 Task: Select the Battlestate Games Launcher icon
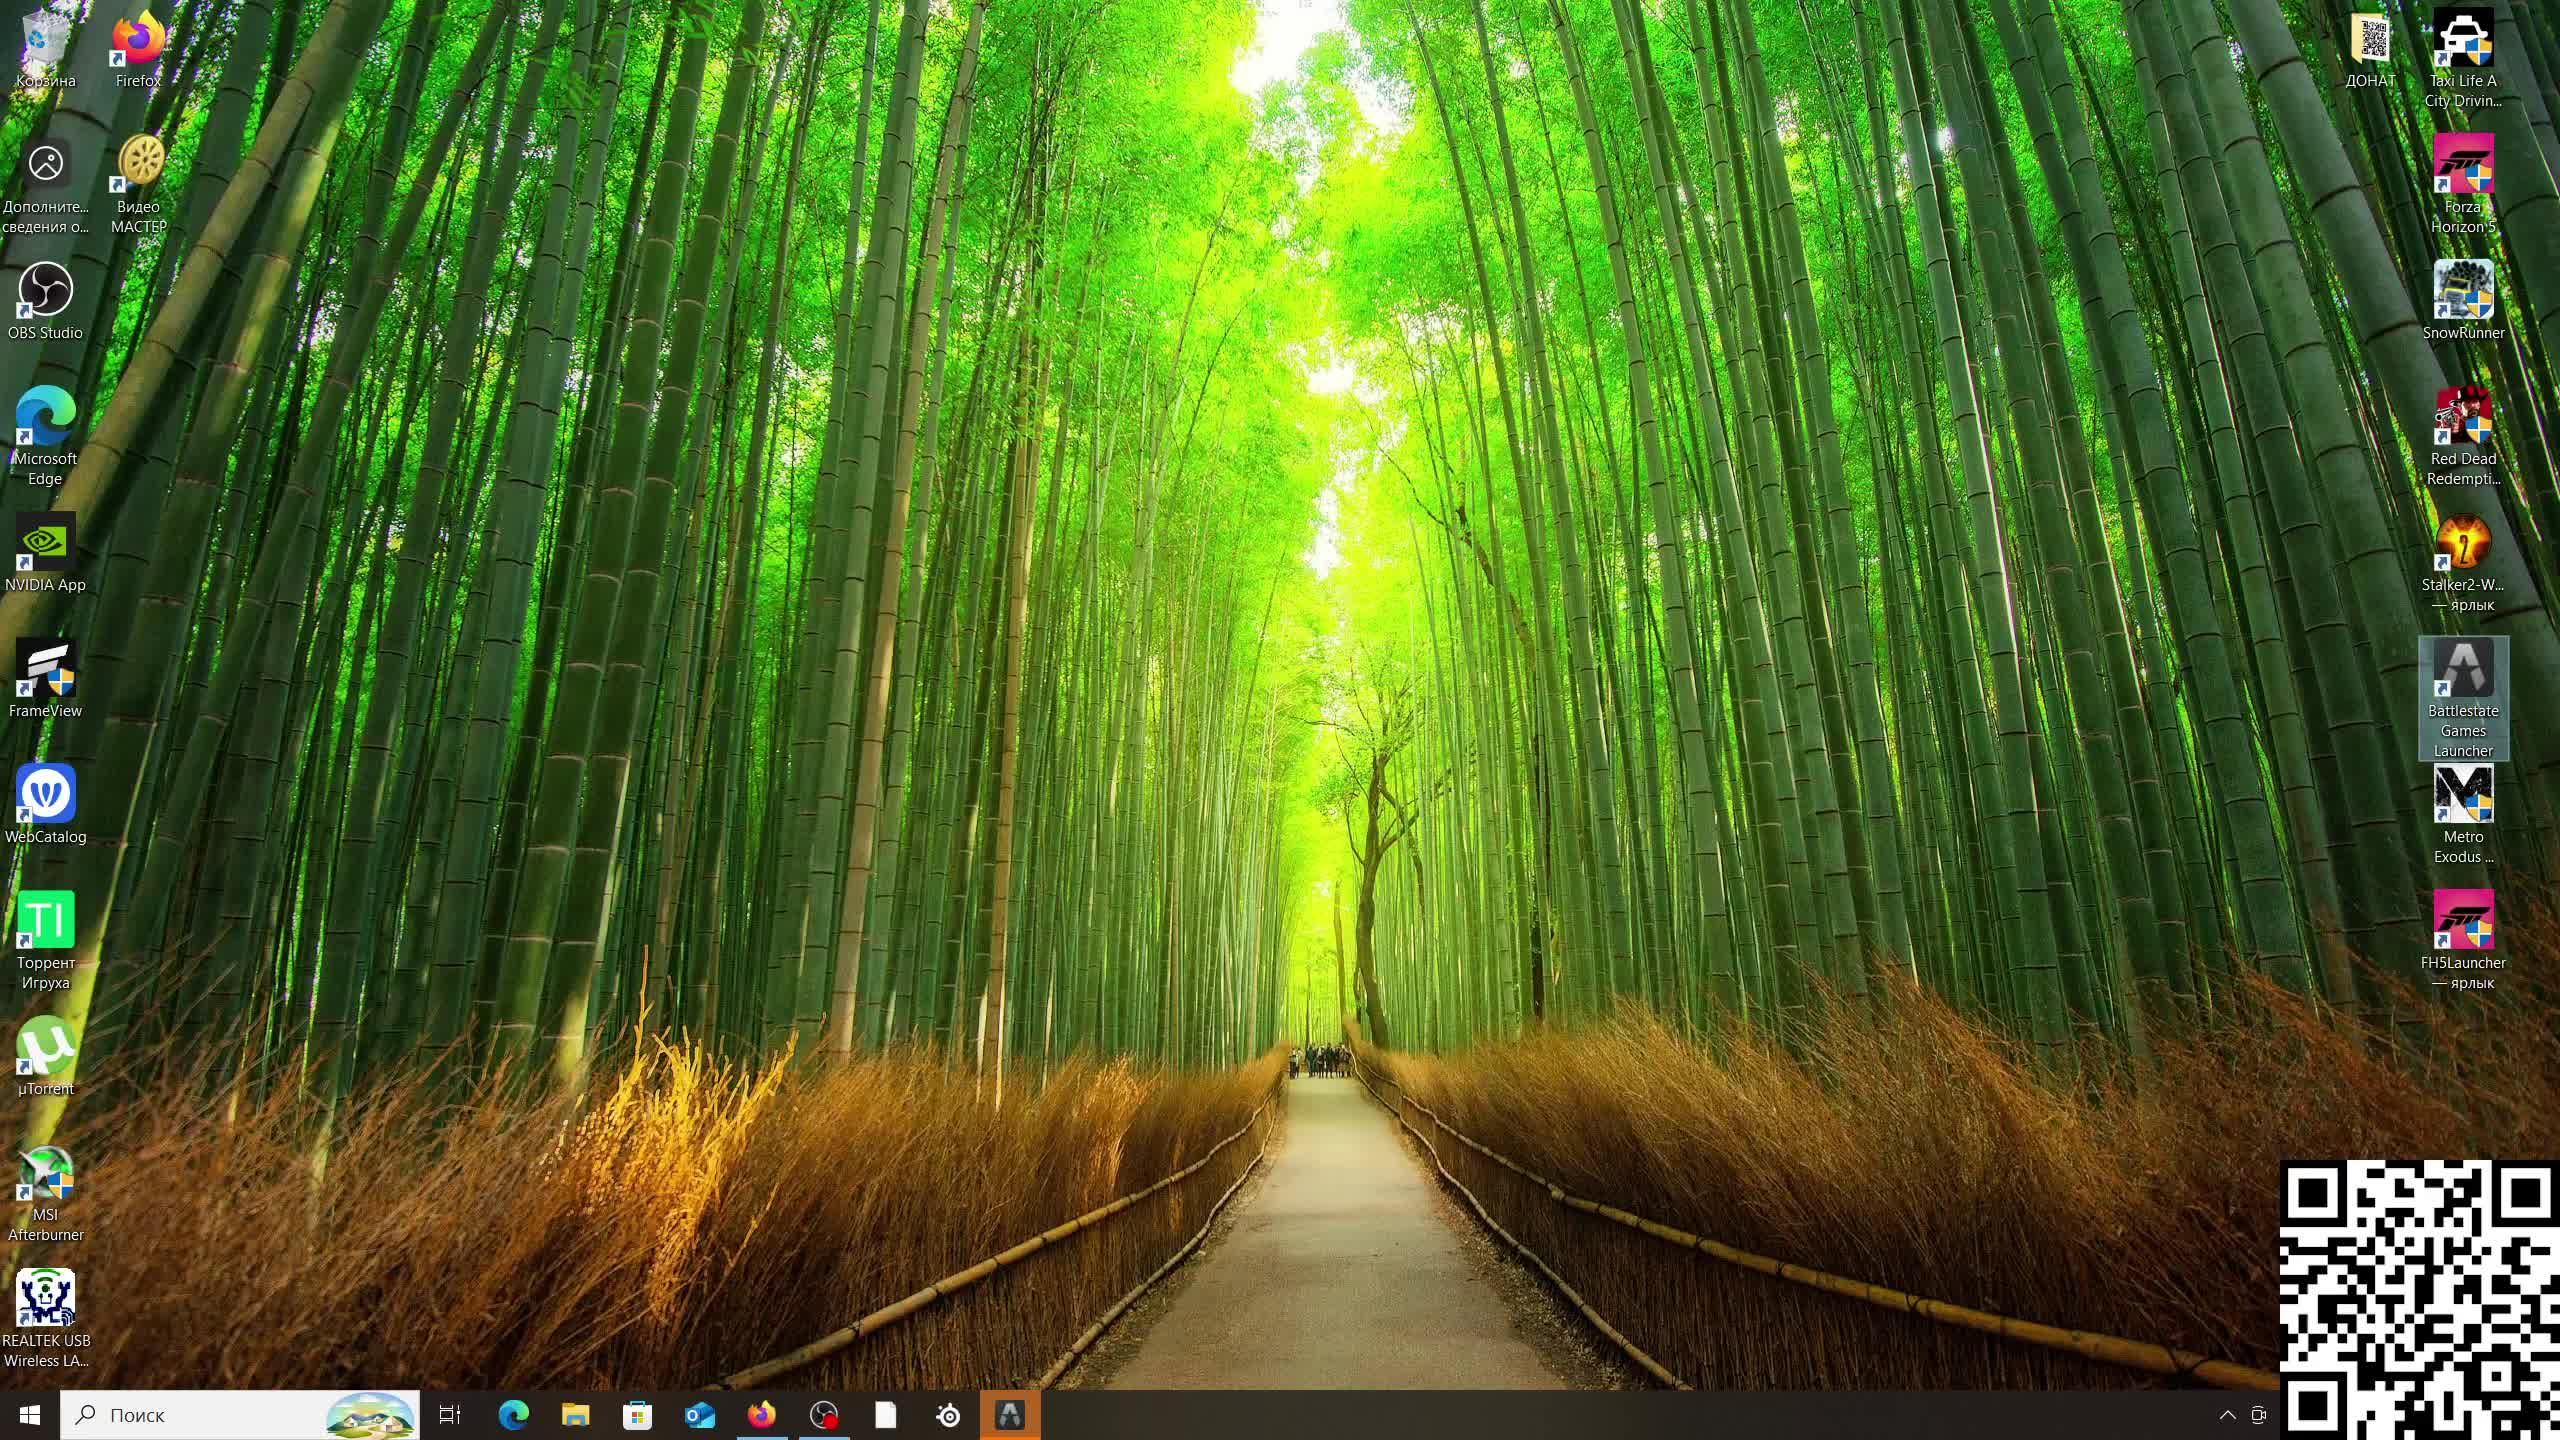[2463, 670]
